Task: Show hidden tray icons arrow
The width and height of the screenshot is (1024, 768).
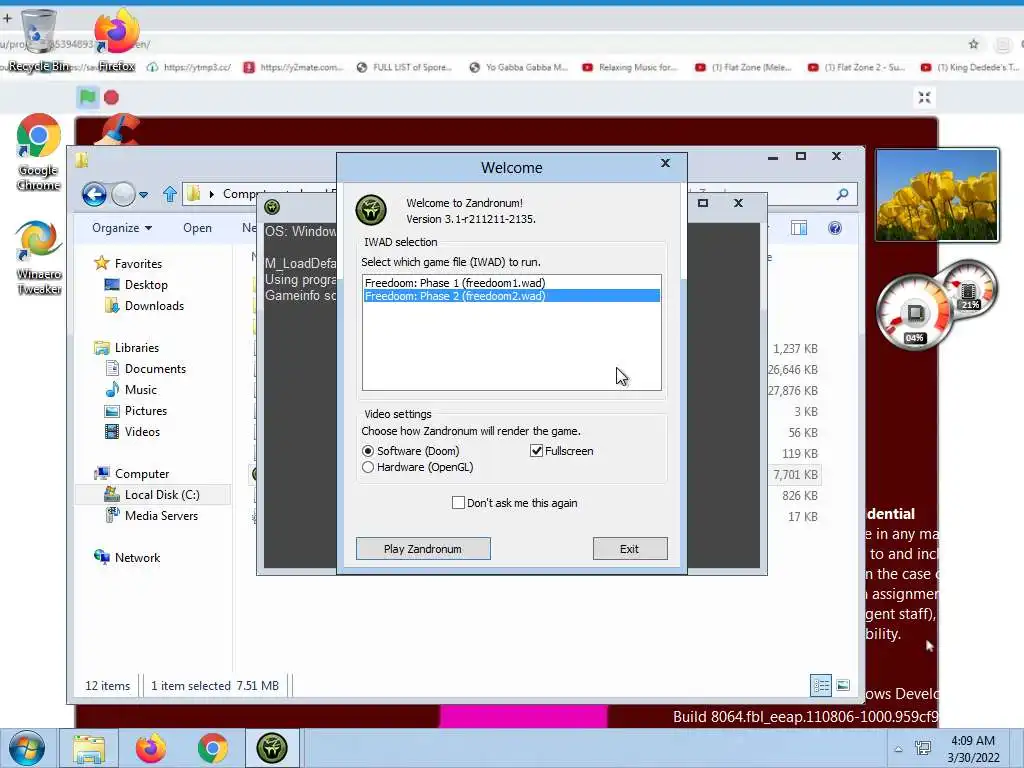Action: (898, 749)
